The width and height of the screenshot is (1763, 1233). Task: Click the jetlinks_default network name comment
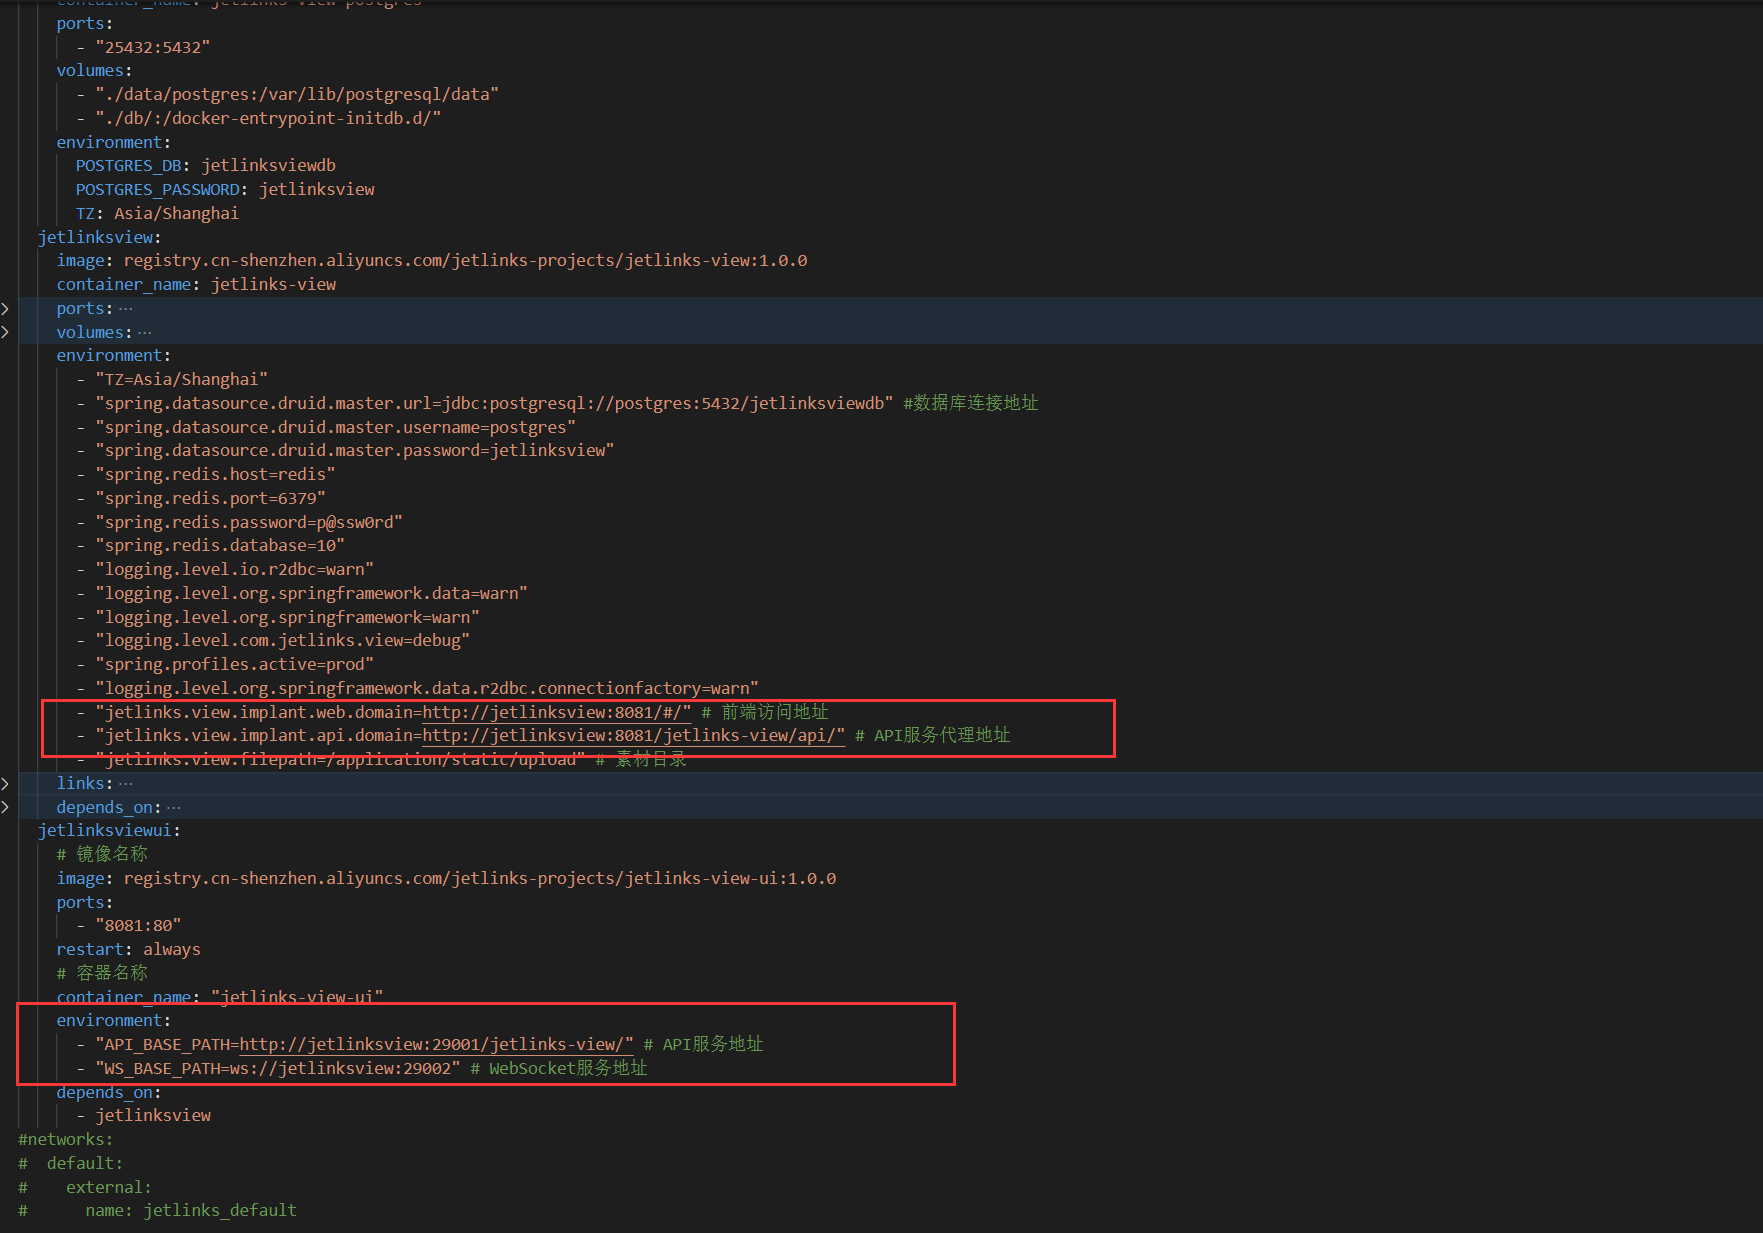219,1211
